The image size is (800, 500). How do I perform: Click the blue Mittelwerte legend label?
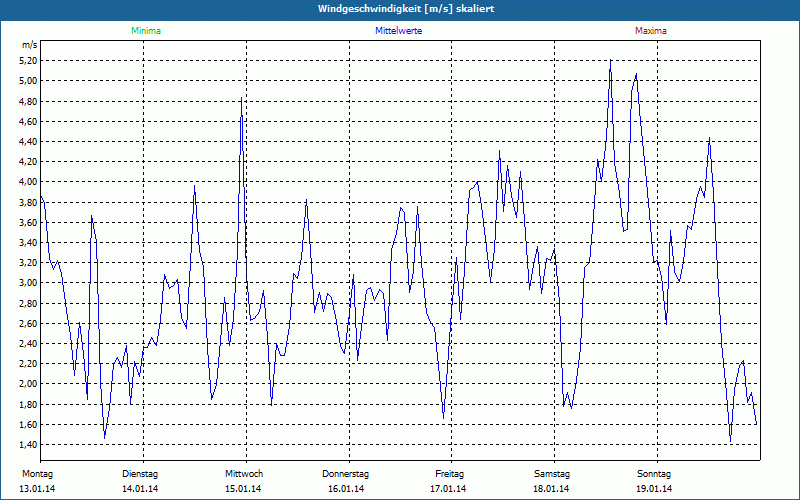[398, 31]
